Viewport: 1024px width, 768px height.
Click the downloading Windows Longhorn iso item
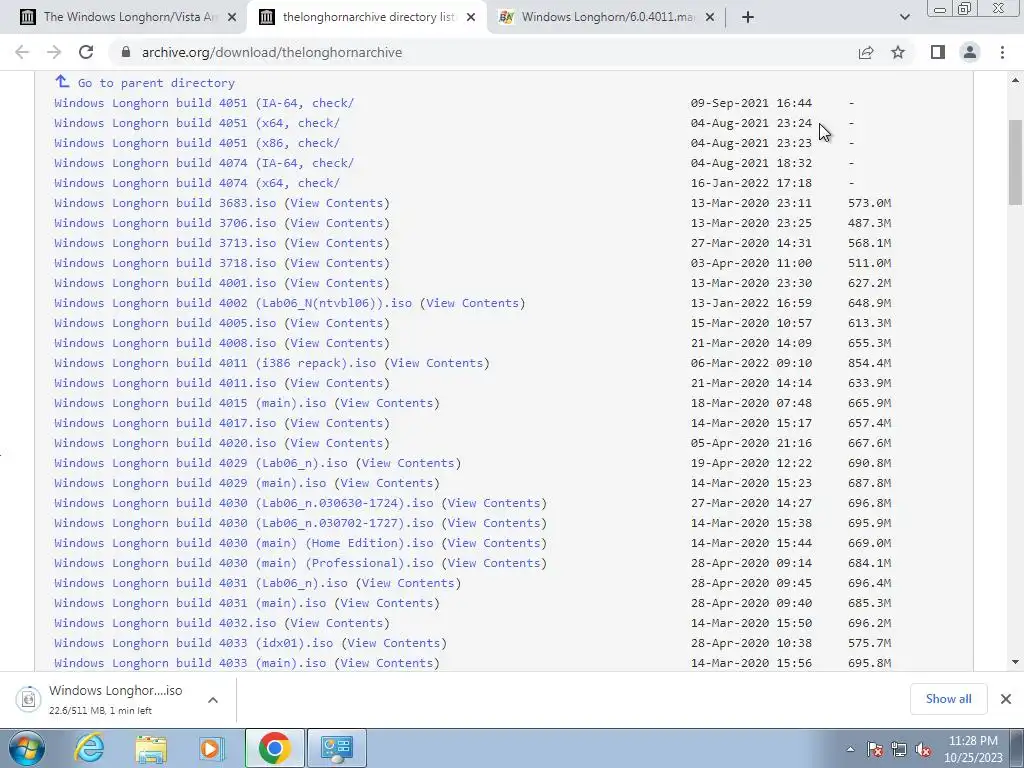tap(104, 699)
